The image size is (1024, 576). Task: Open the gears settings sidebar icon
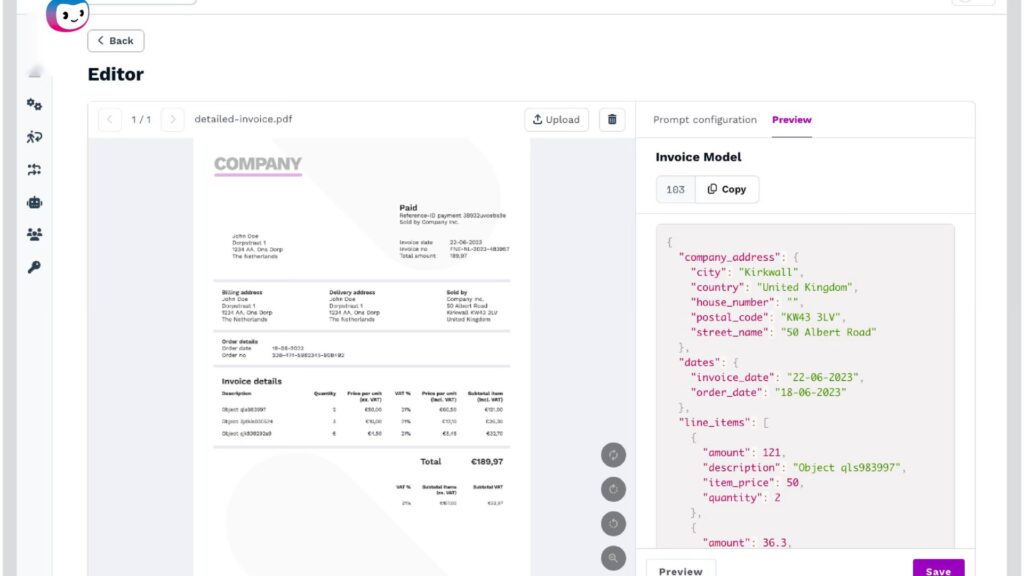[x=35, y=104]
